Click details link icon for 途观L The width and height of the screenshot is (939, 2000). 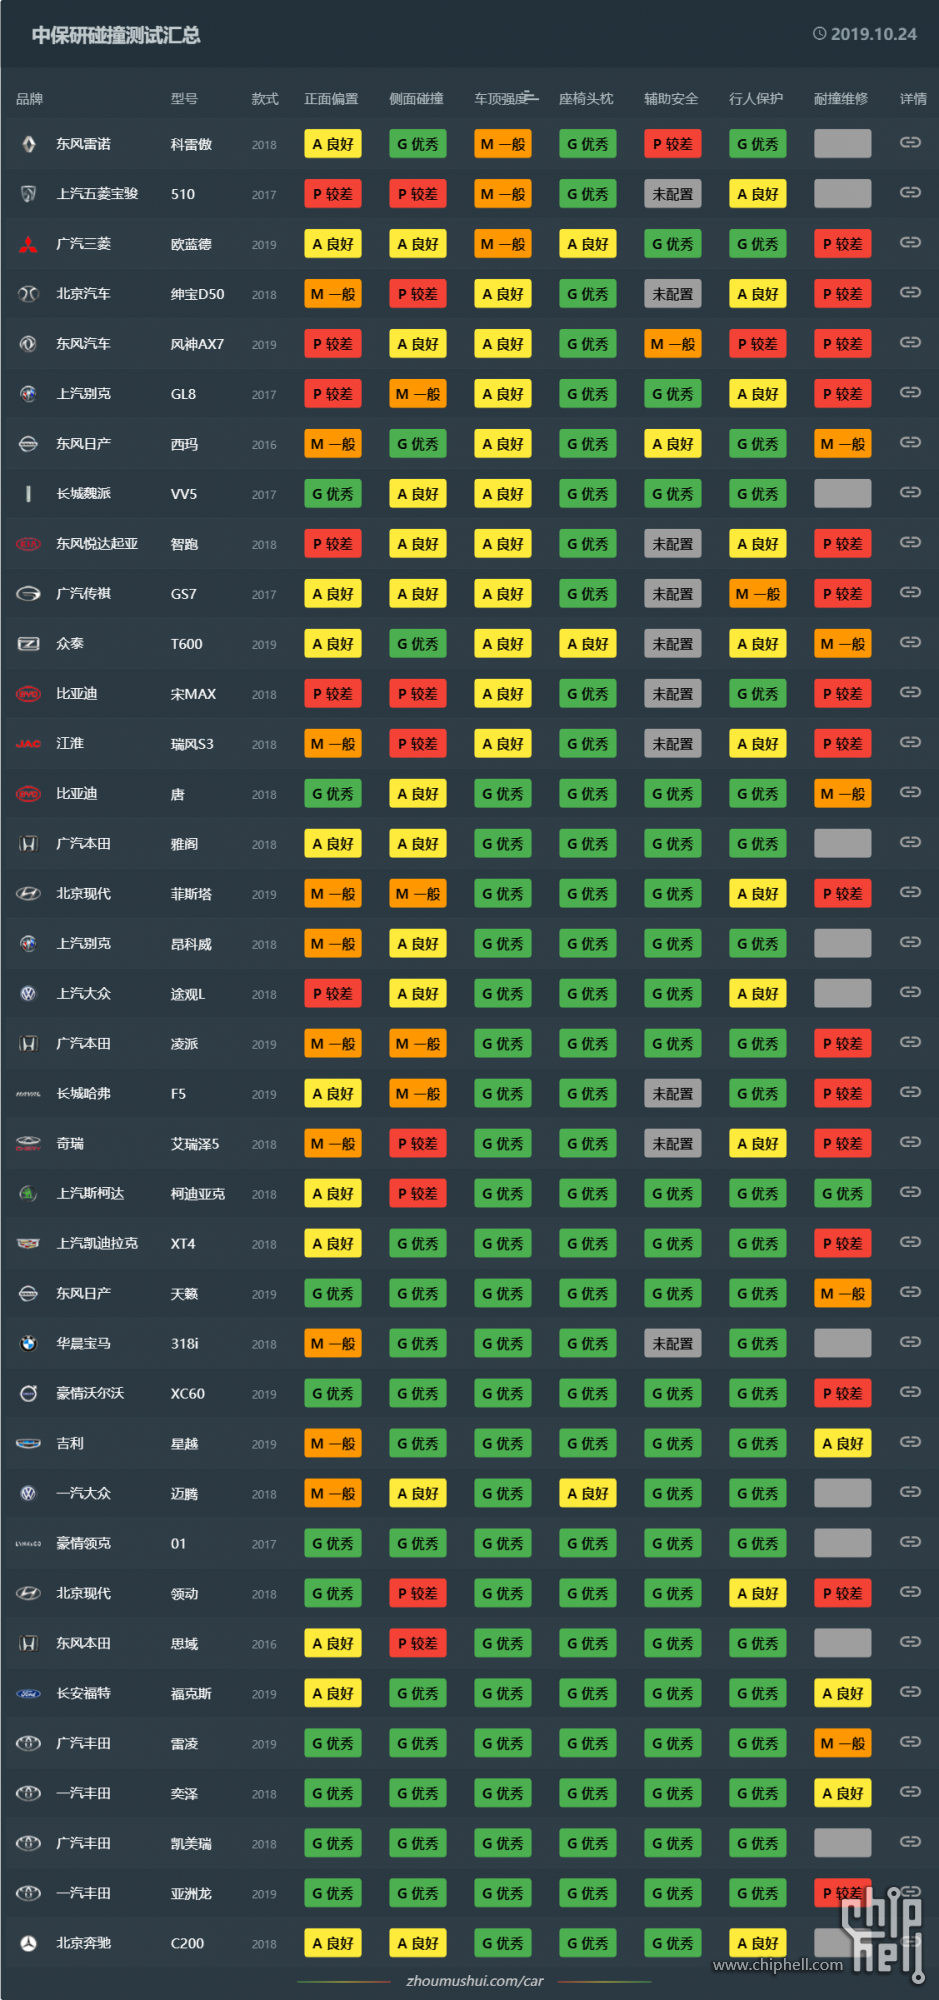coord(910,993)
